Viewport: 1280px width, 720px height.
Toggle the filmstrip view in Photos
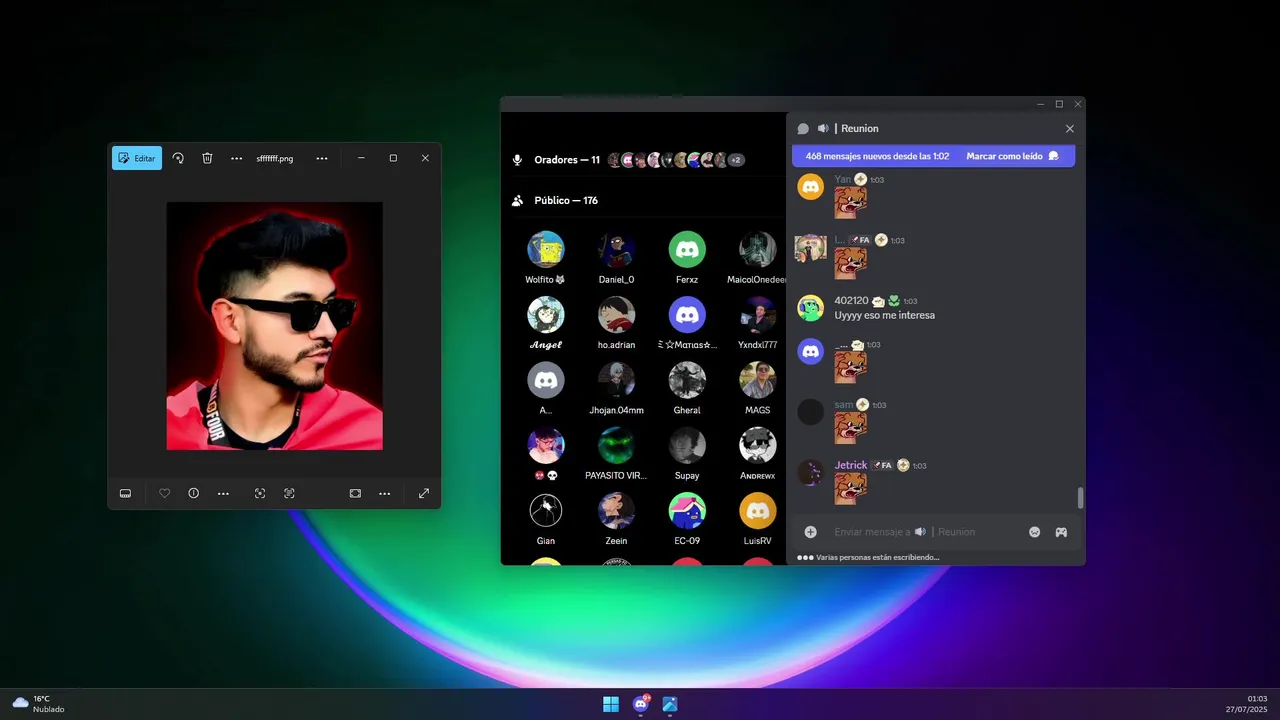click(x=126, y=493)
